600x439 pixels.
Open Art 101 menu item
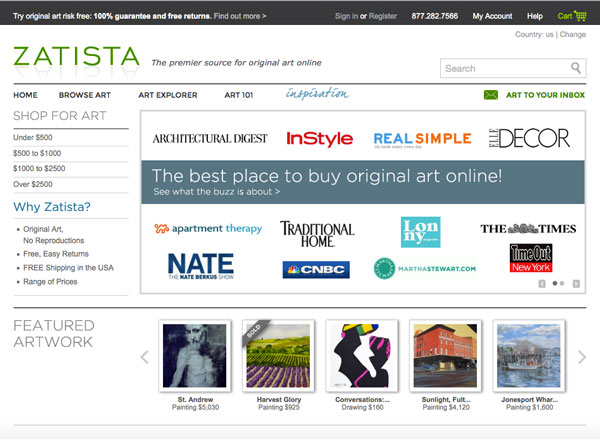click(x=239, y=95)
